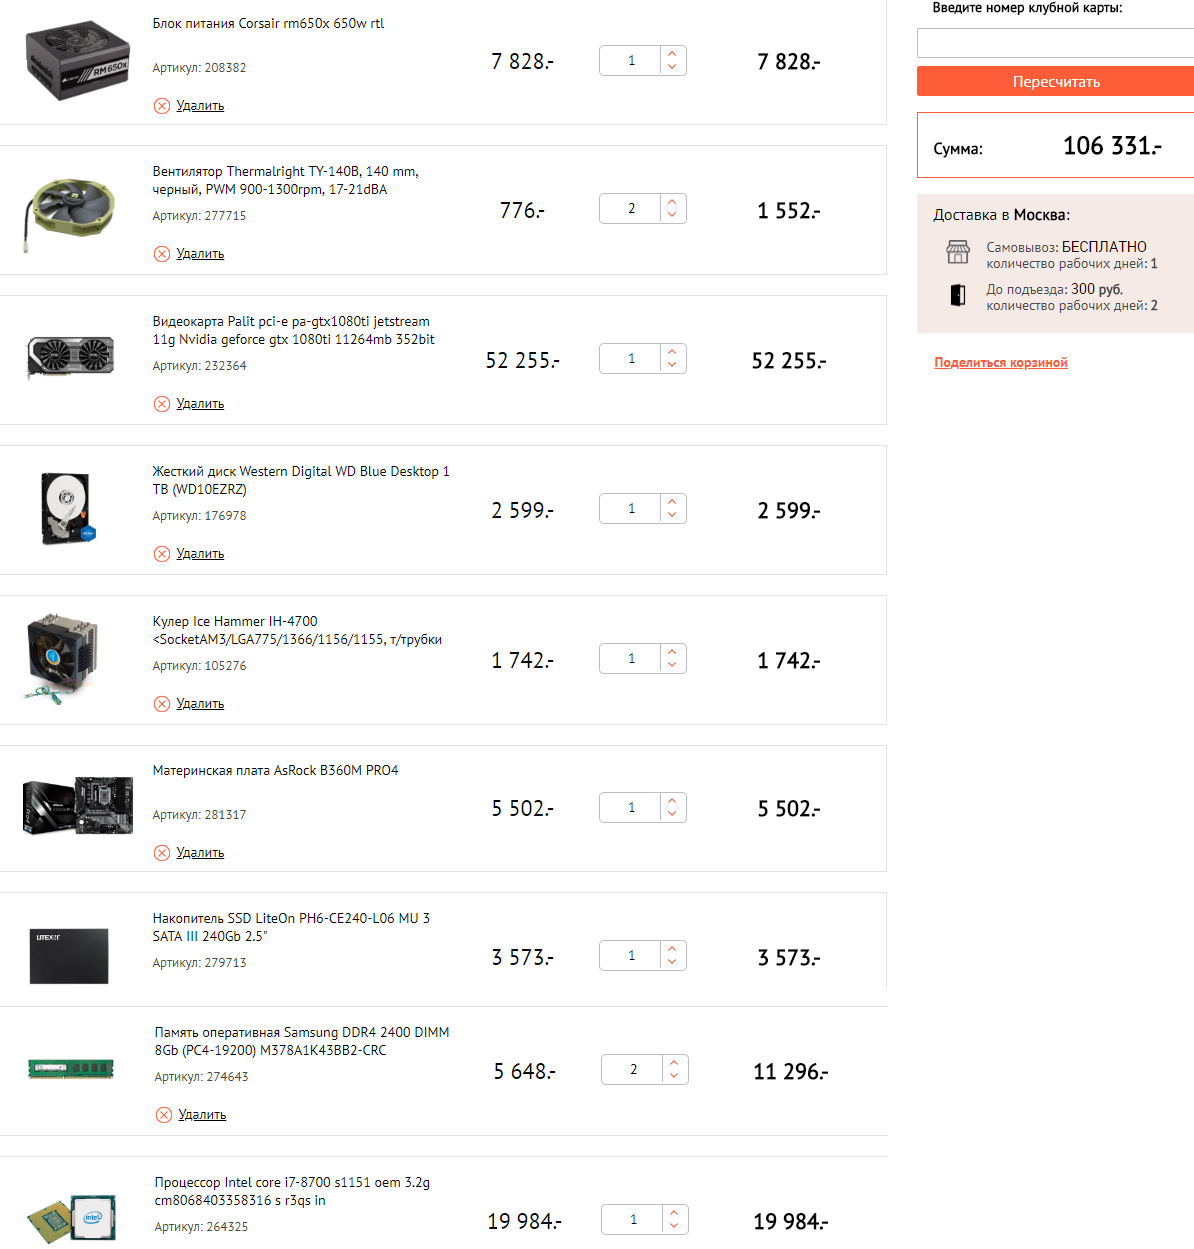The image size is (1194, 1249).
Task: Click delete icon for Corsair rm650x power supply
Action: pyautogui.click(x=162, y=106)
